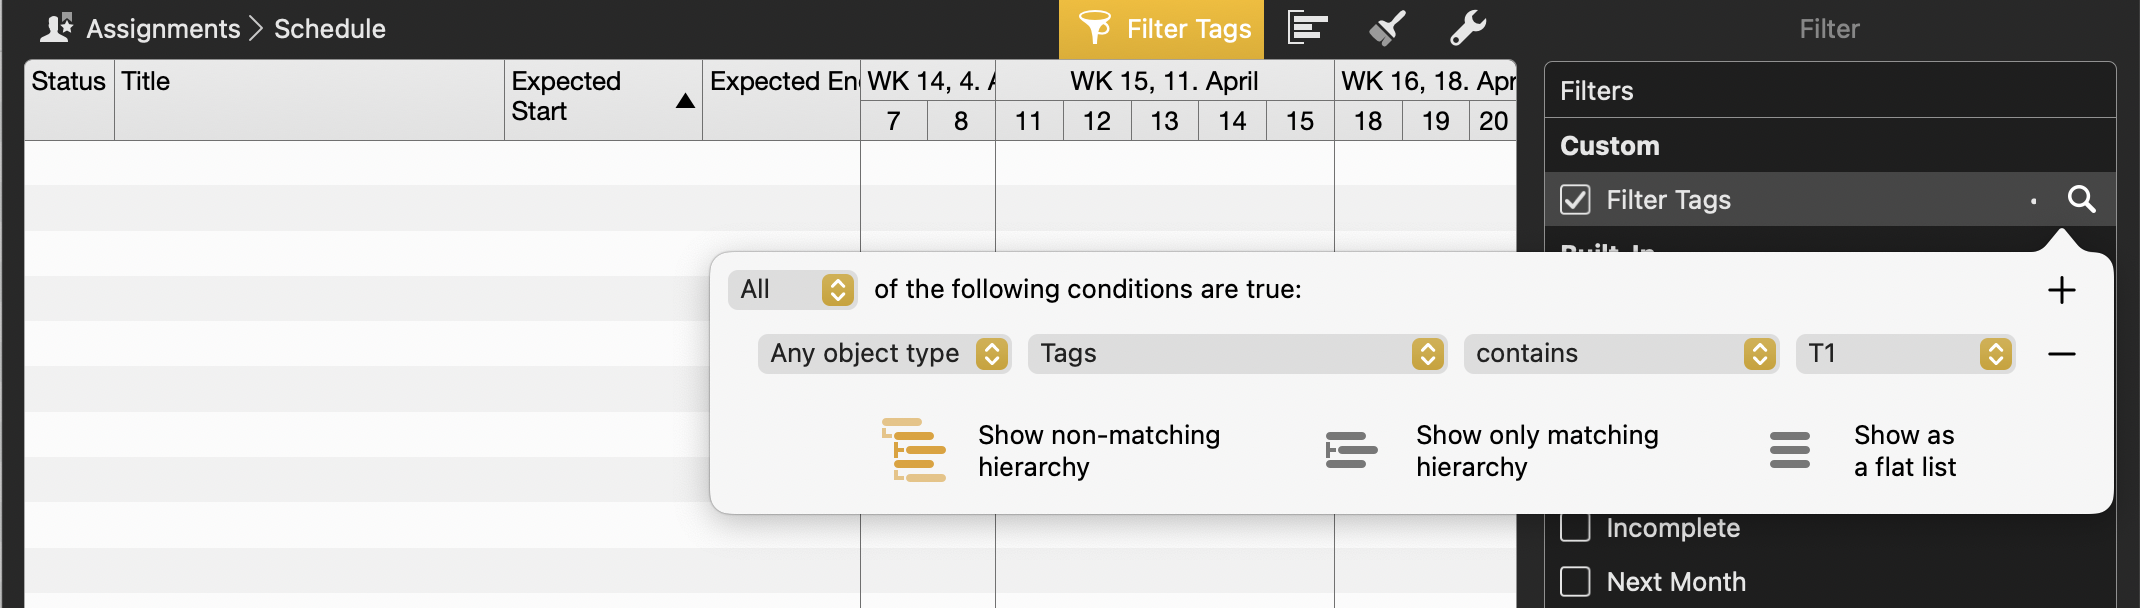The image size is (2140, 608).
Task: Click the Filter search field
Action: (1828, 29)
